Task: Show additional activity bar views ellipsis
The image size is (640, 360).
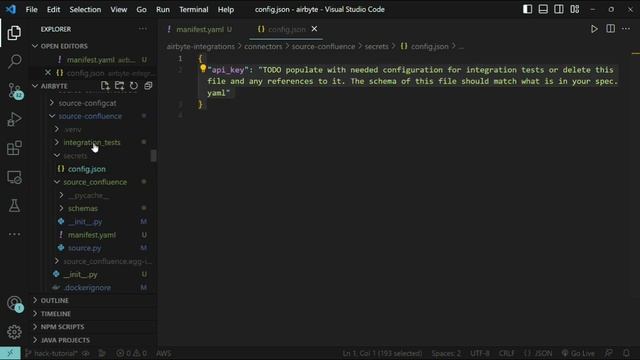Action: point(14,234)
